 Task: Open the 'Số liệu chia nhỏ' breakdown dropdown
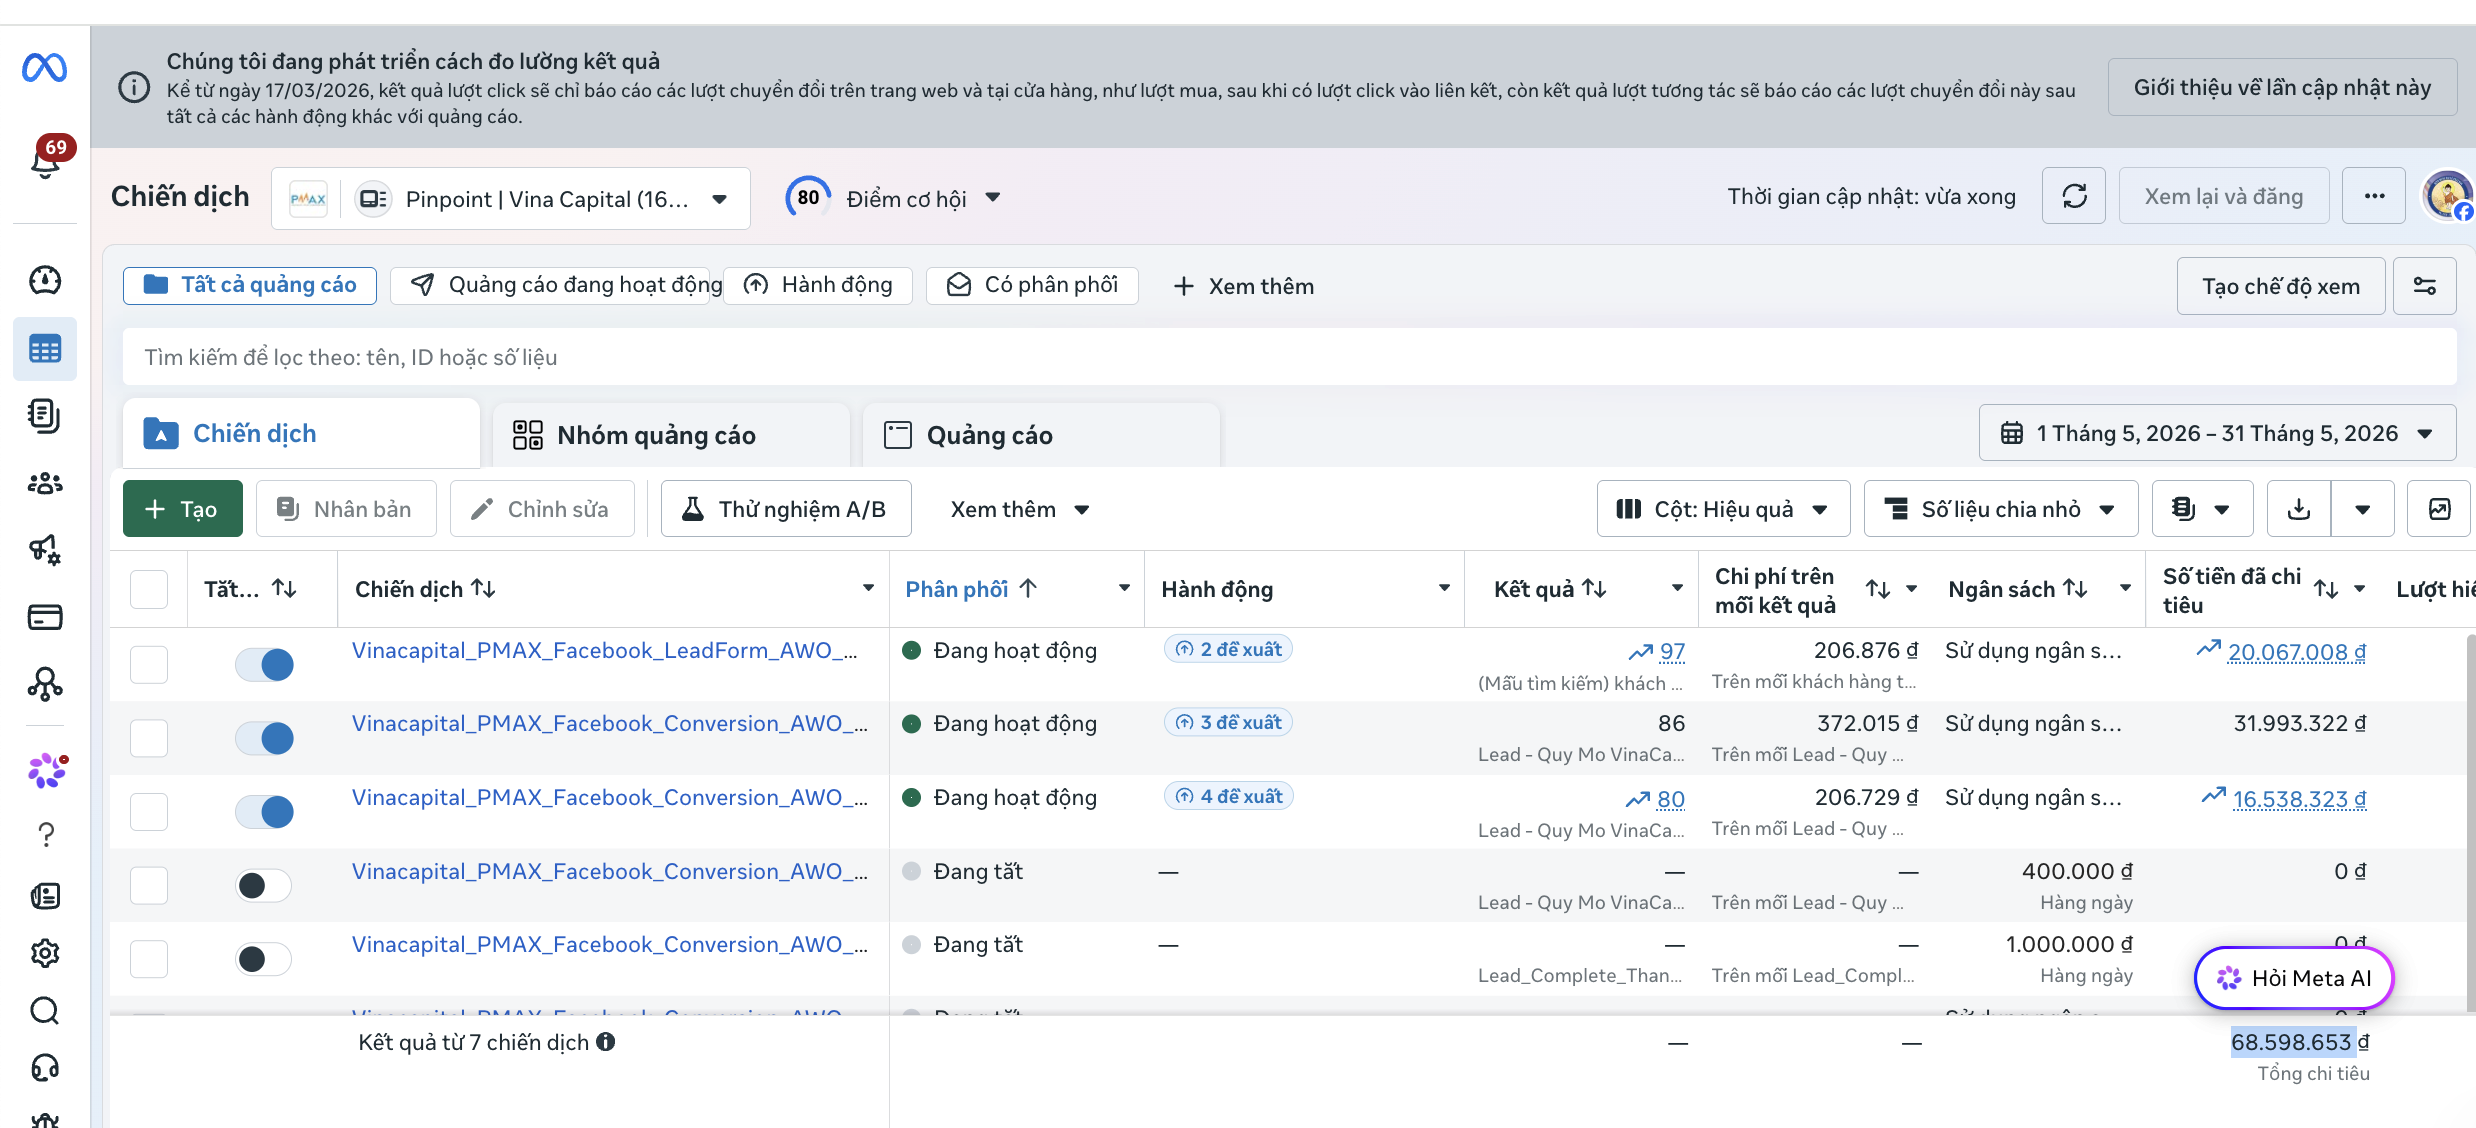click(2001, 509)
